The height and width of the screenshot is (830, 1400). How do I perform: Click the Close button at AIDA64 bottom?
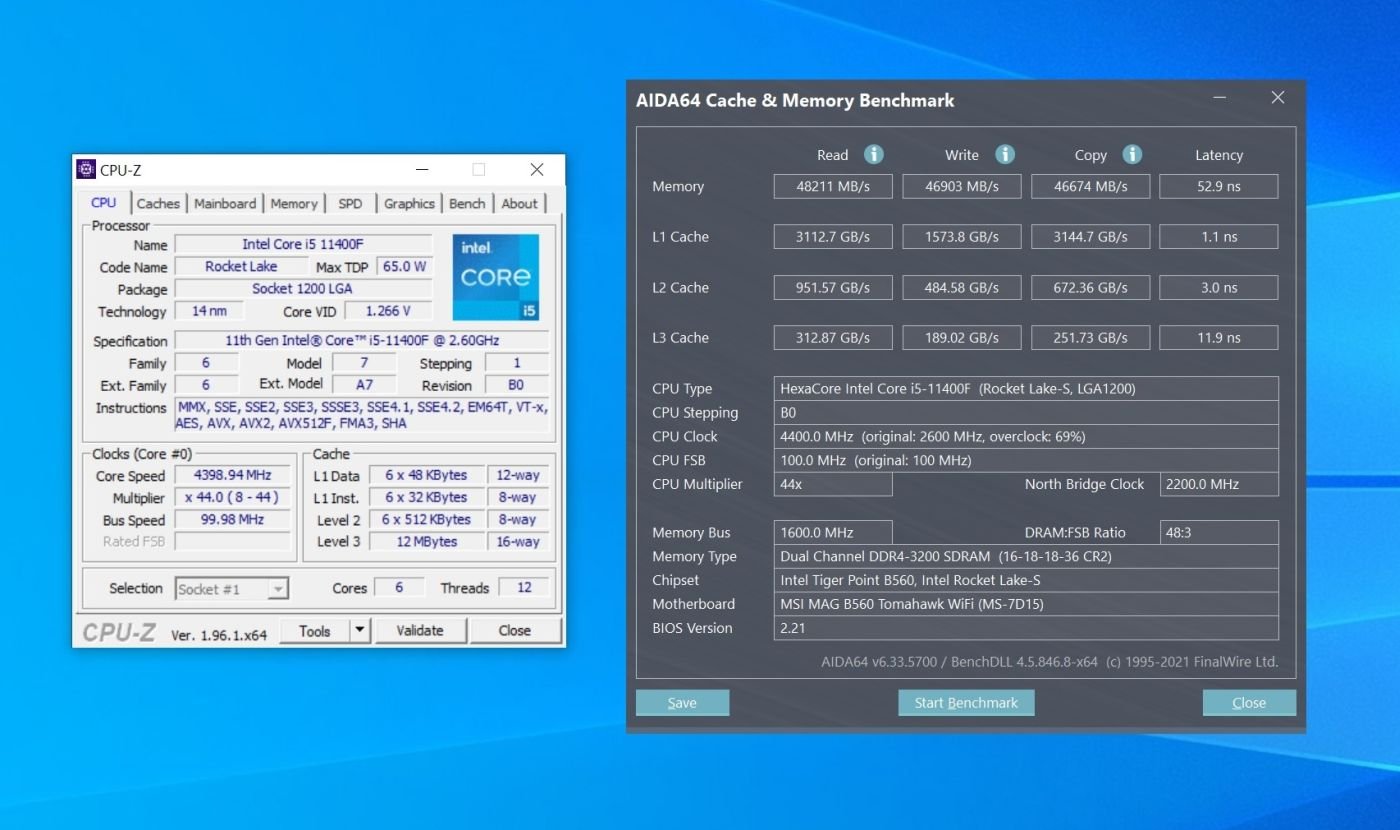coord(1249,703)
